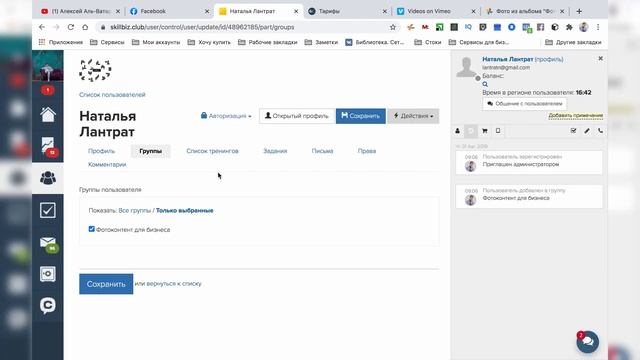The image size is (640, 360).
Task: Switch to the Комментарии tab
Action: [x=107, y=164]
